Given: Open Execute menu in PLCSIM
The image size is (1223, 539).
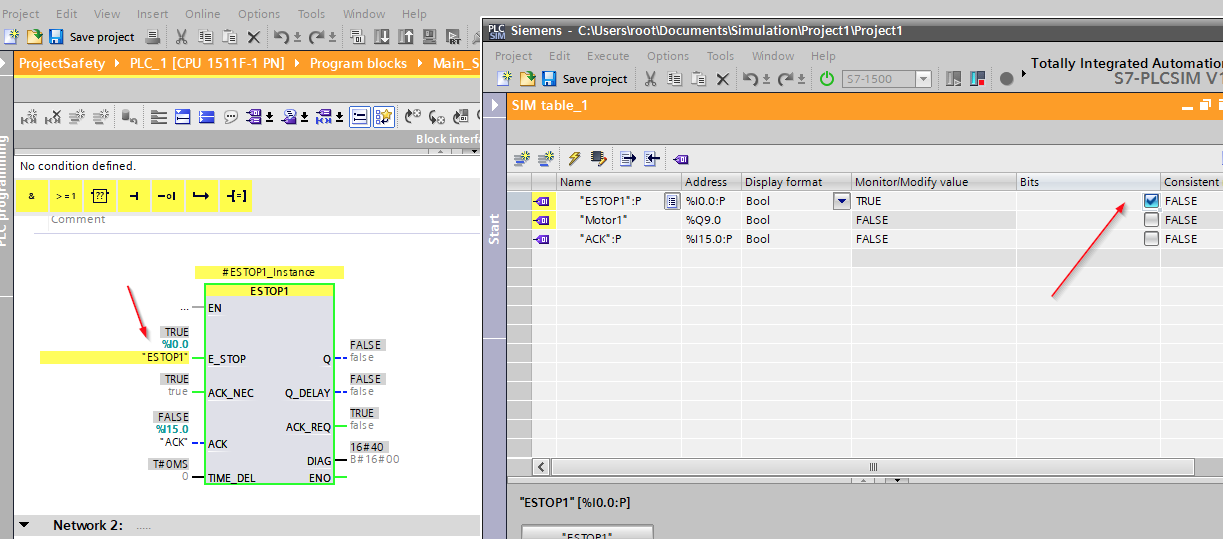Looking at the screenshot, I should (x=608, y=56).
